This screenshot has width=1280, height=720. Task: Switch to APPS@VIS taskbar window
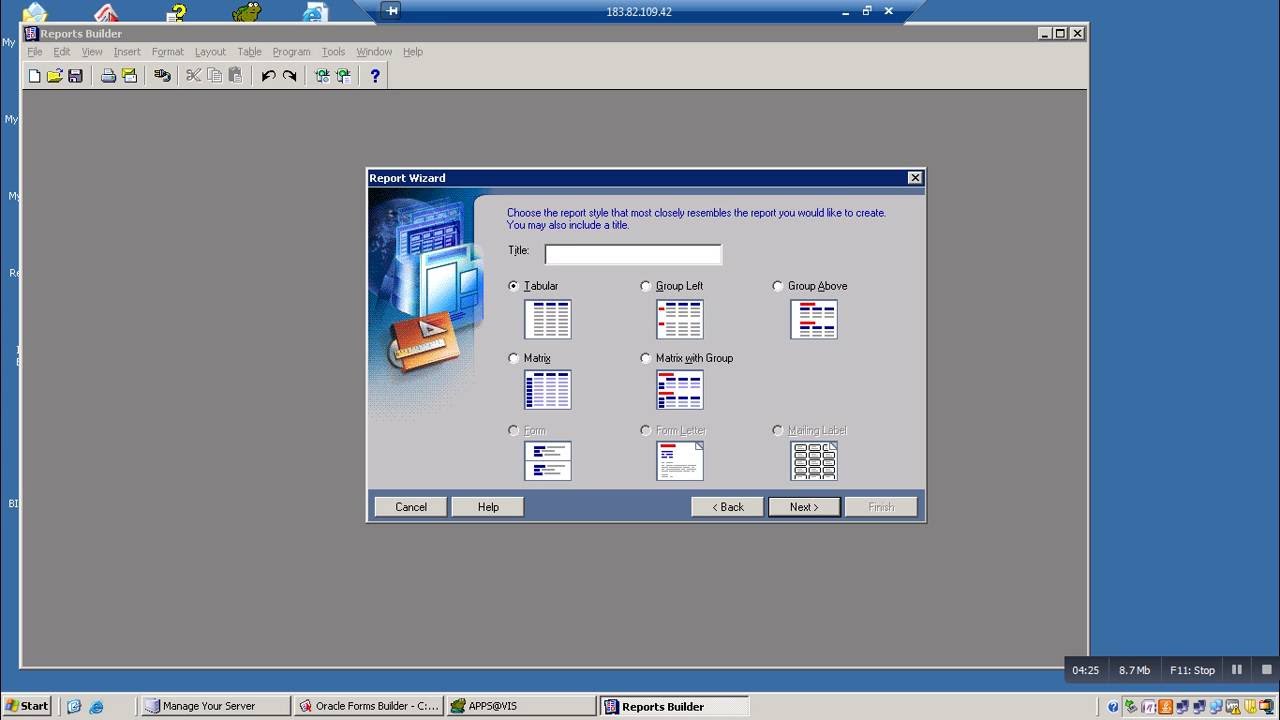click(x=521, y=706)
